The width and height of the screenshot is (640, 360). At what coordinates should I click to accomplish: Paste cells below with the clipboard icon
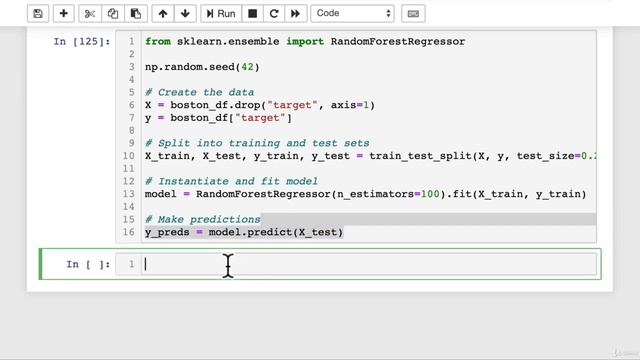click(136, 13)
